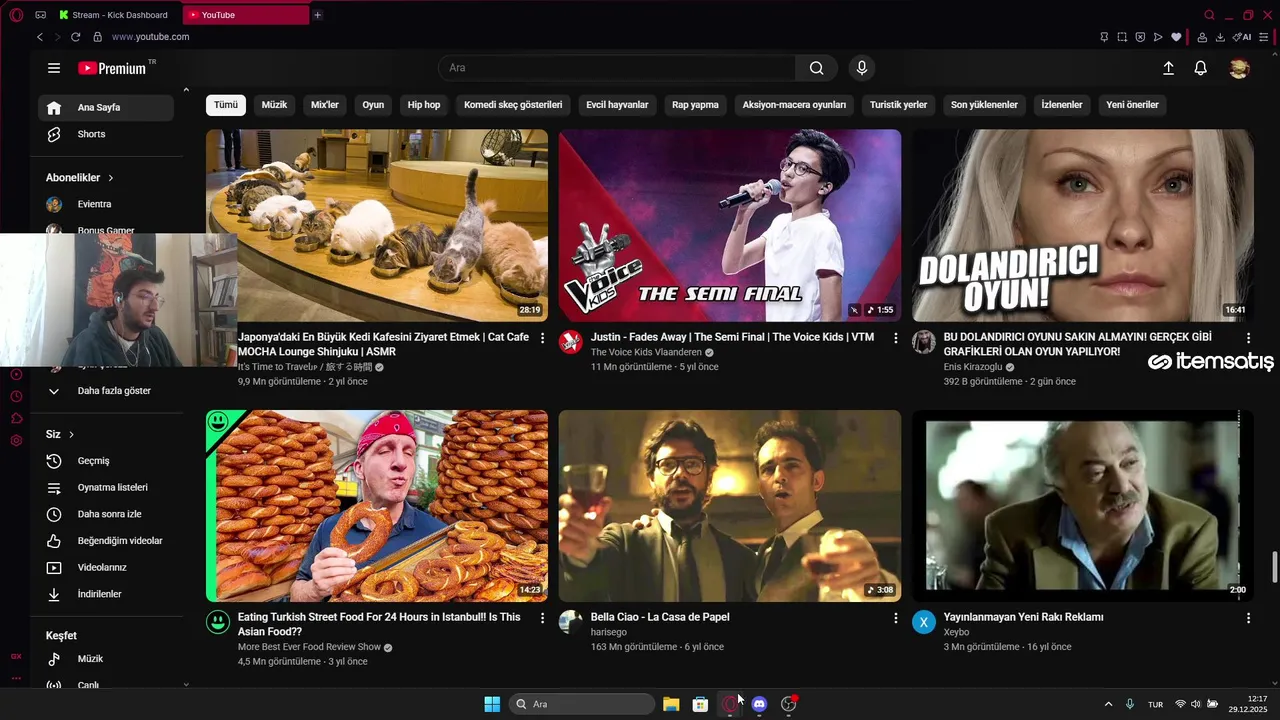This screenshot has height=720, width=1280.
Task: Open the Opera AI assistant icon
Action: coord(1243,37)
